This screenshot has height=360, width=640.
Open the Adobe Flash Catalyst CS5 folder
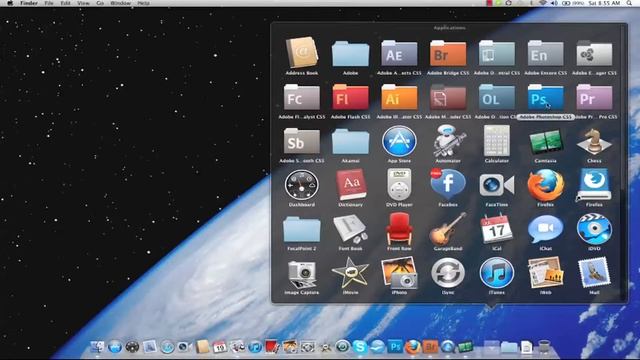click(x=302, y=97)
